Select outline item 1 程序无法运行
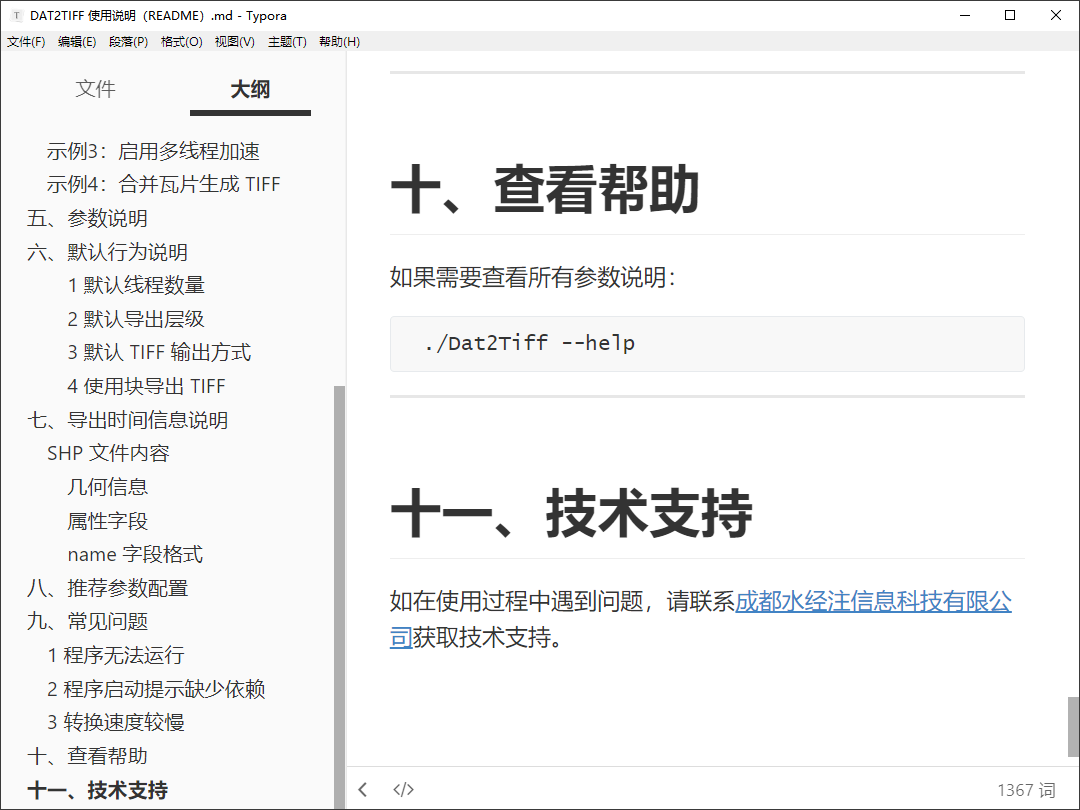The width and height of the screenshot is (1080, 810). pyautogui.click(x=116, y=655)
